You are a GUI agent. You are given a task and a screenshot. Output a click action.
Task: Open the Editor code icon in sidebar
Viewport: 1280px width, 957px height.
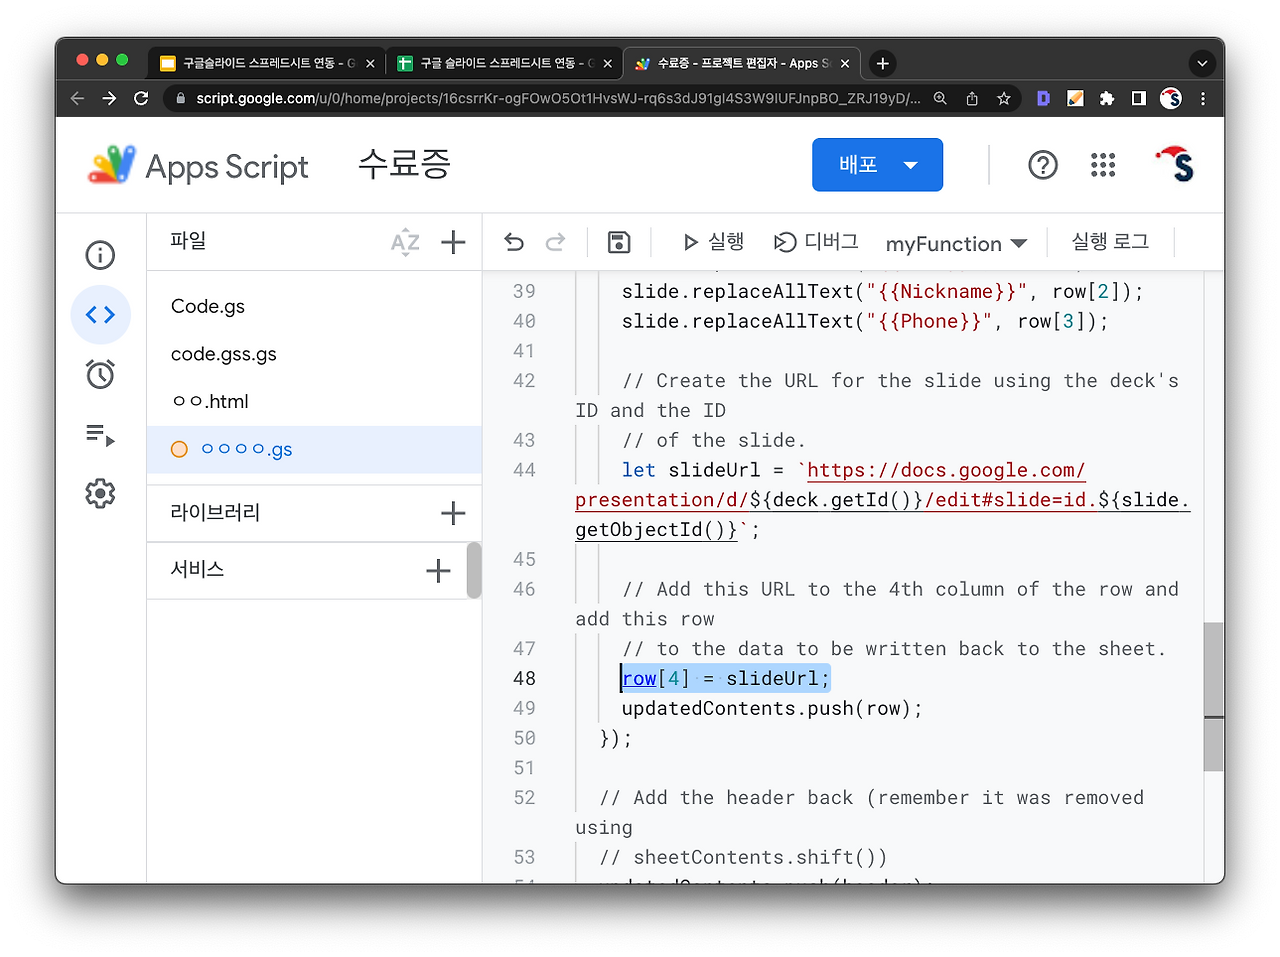(x=100, y=315)
